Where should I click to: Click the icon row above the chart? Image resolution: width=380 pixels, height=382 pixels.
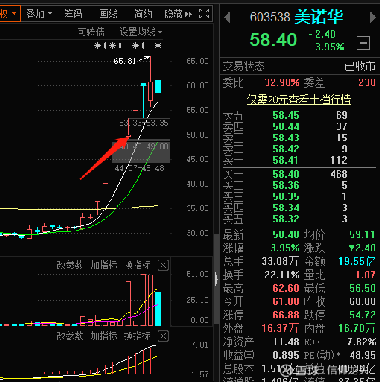pyautogui.click(x=128, y=45)
